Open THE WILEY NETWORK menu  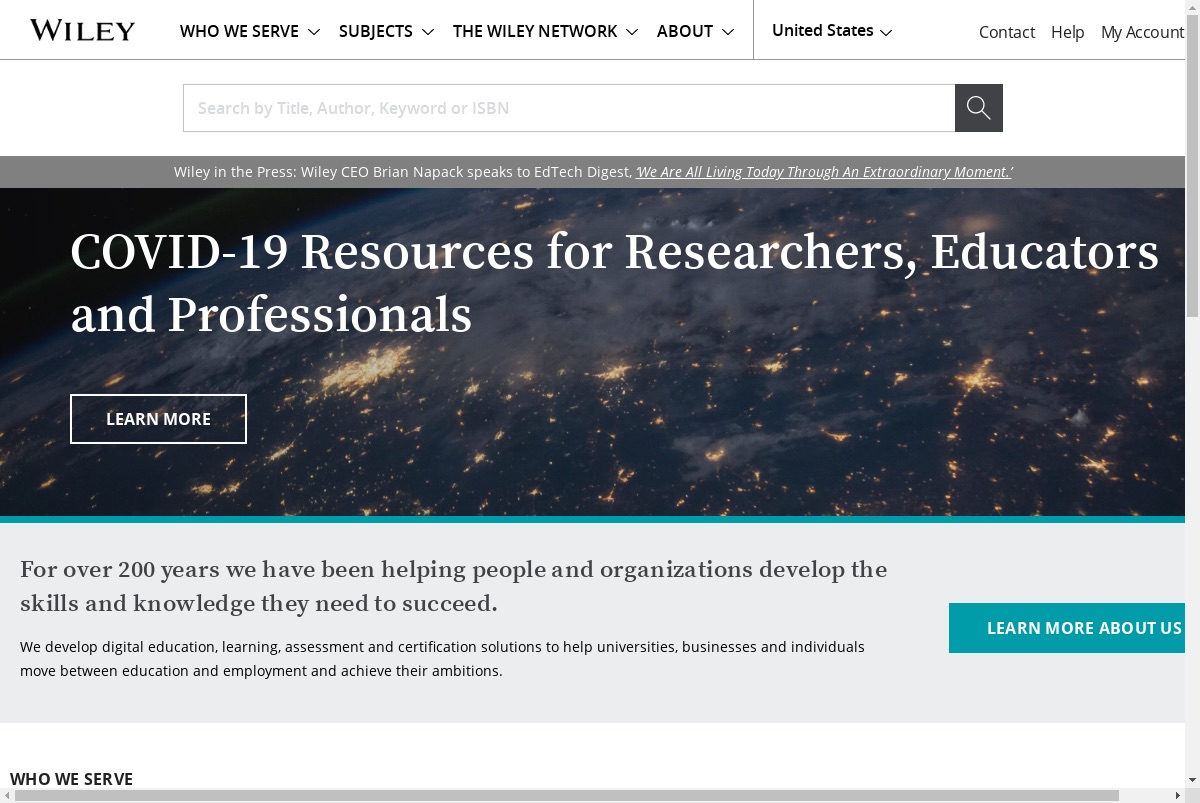point(546,31)
